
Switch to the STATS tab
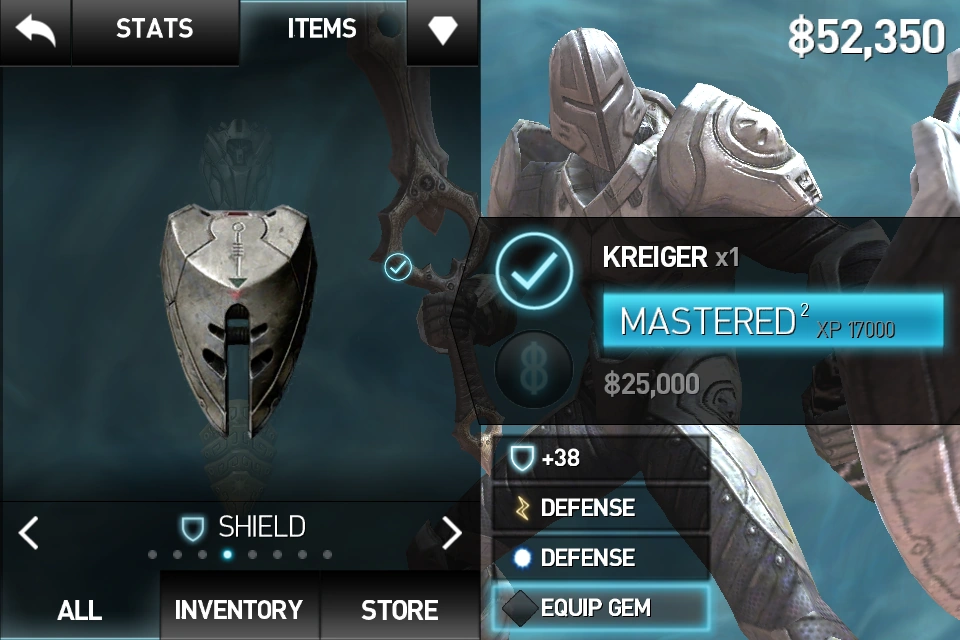[x=155, y=29]
